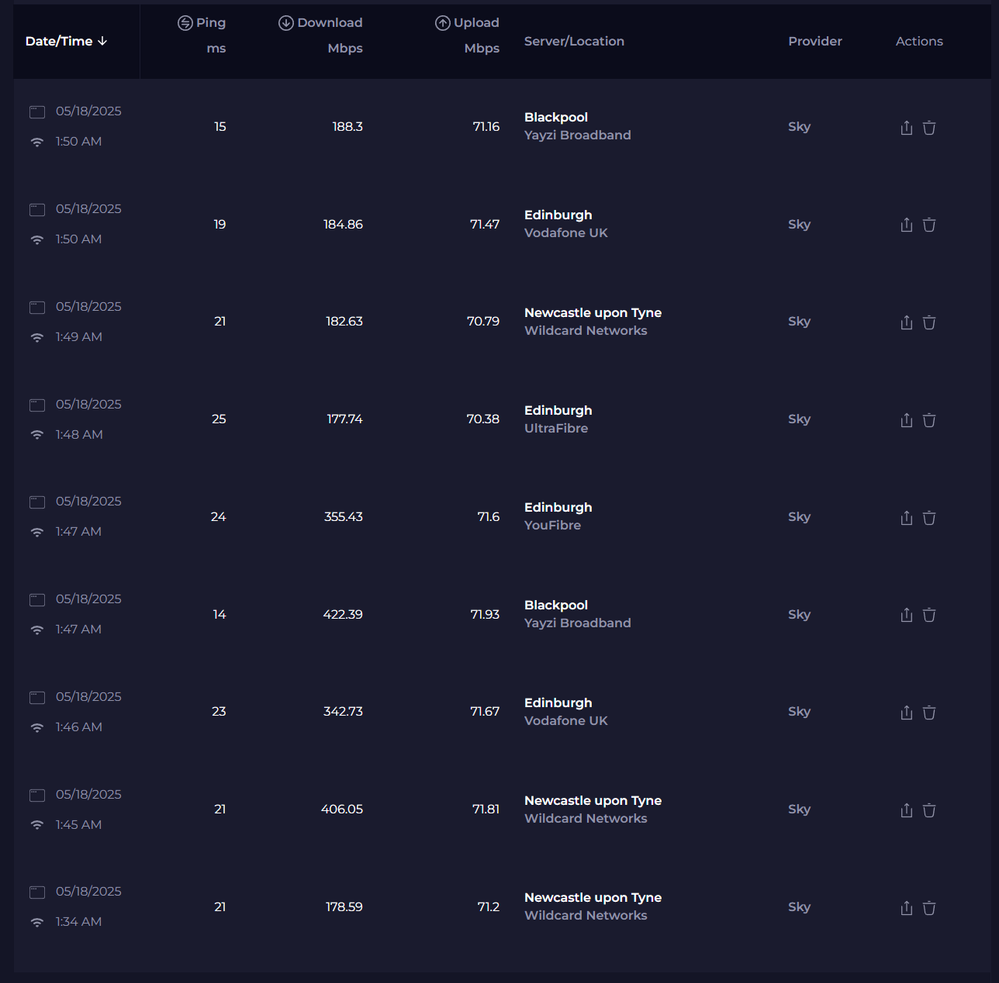Screen dimensions: 999x983
Task: Delete the YouFibre Edinburgh test result
Action: tap(929, 518)
